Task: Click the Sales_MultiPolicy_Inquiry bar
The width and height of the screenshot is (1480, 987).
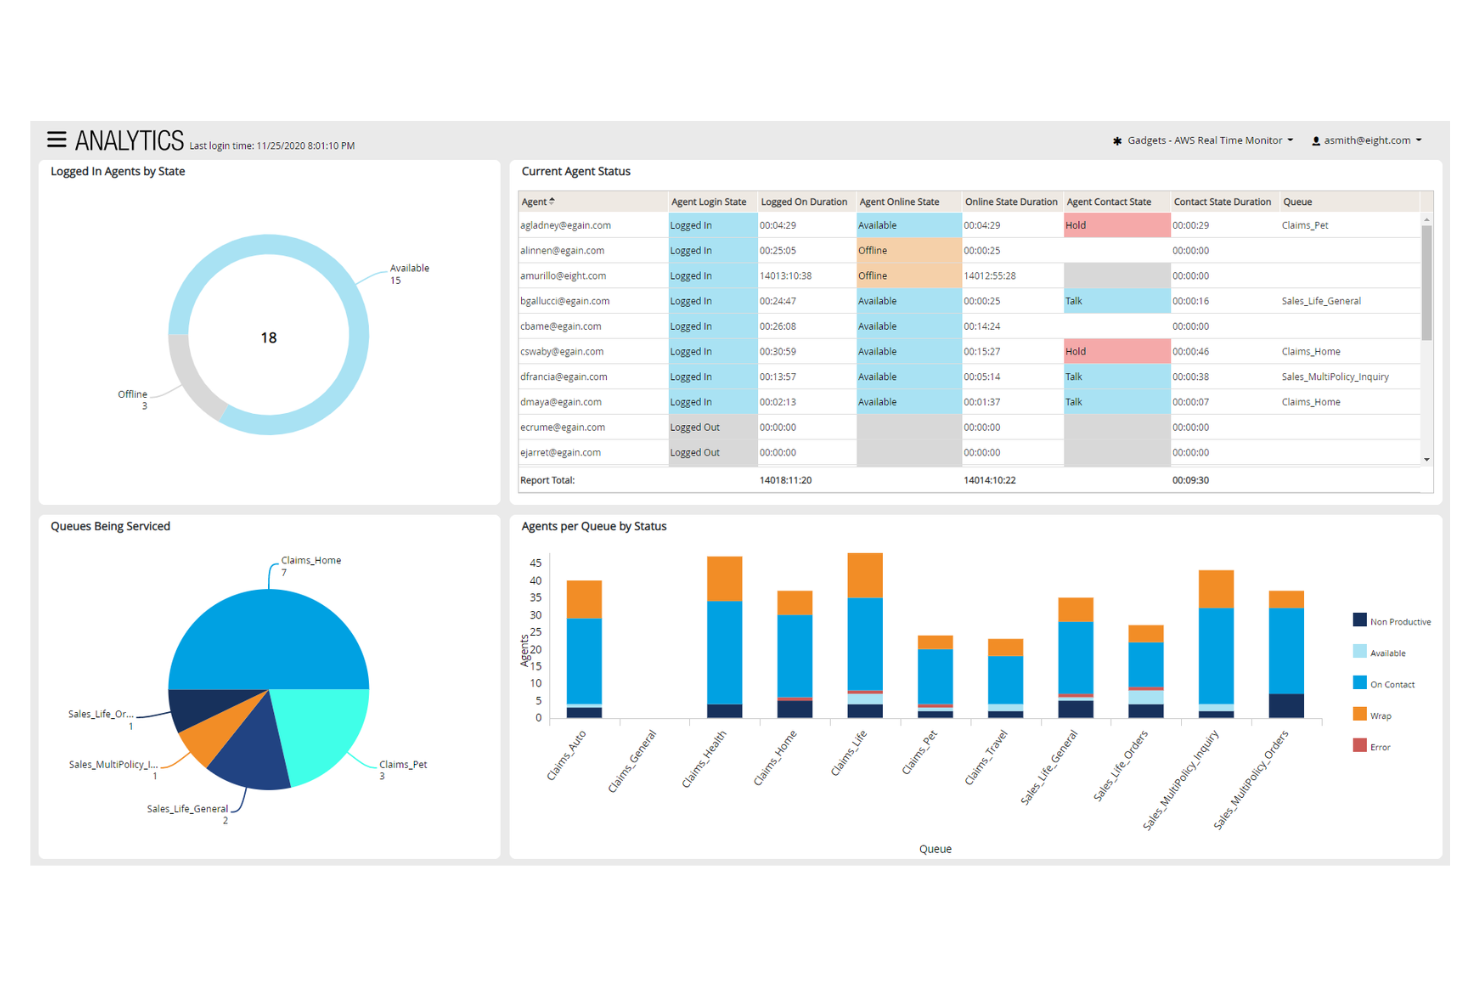Action: [1216, 644]
